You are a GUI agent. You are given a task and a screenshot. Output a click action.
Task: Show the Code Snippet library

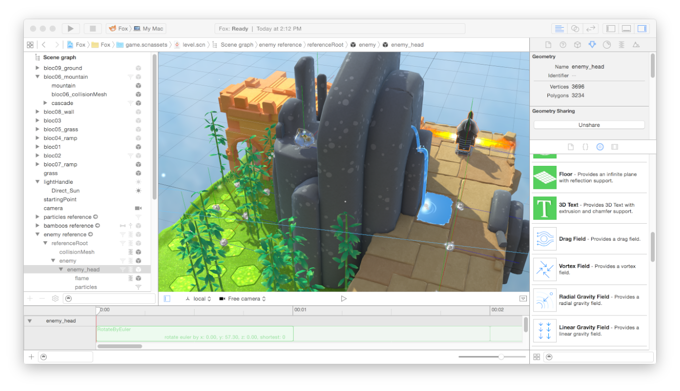click(x=585, y=147)
